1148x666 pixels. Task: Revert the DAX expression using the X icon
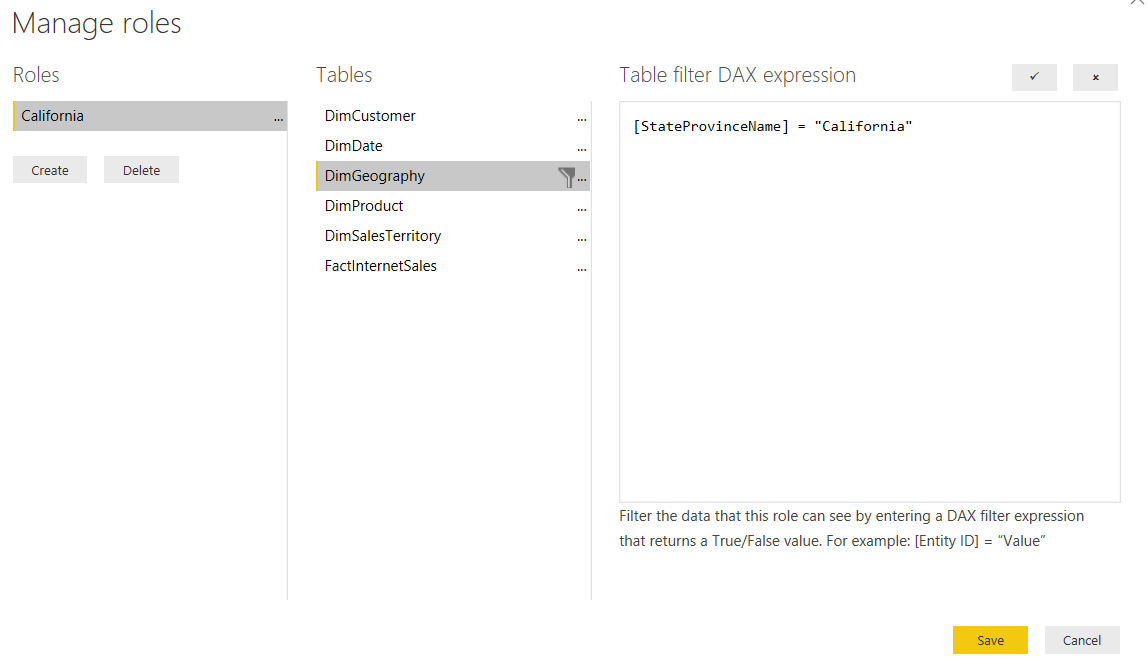point(1095,77)
